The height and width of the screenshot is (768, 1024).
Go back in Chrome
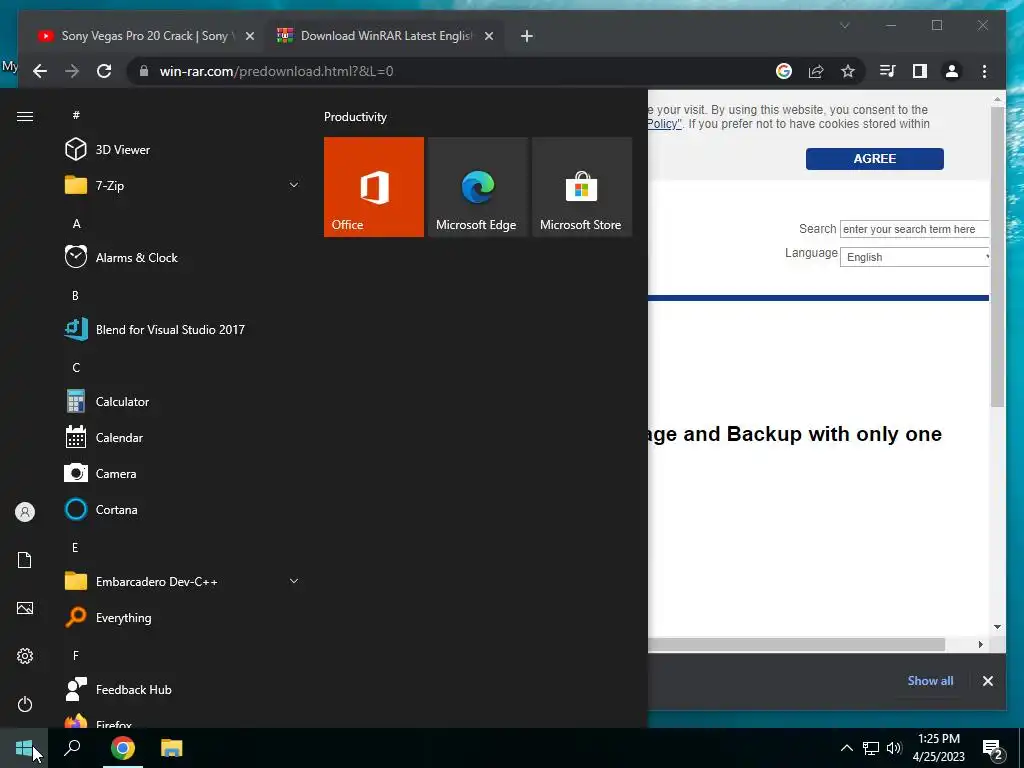(x=40, y=71)
